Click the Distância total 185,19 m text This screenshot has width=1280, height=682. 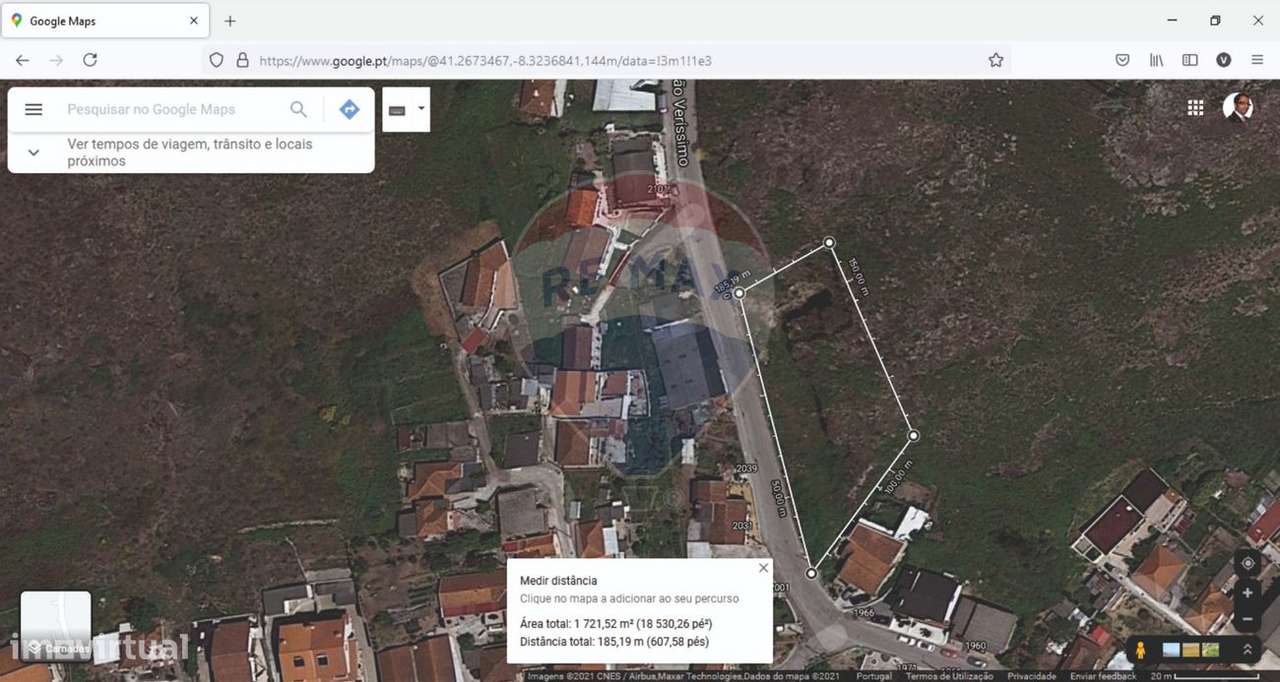(x=614, y=642)
